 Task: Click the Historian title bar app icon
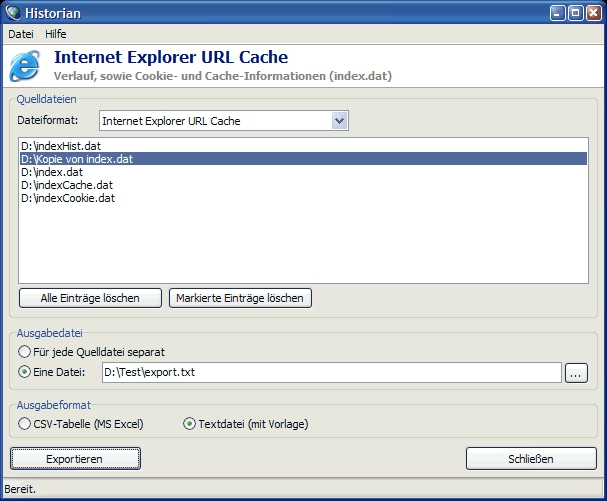pos(12,13)
